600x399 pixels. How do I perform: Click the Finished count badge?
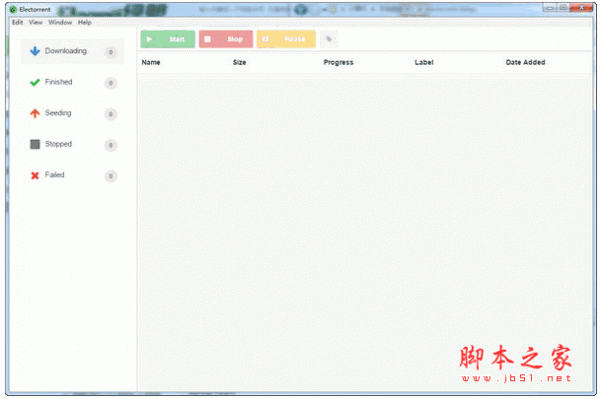(x=111, y=83)
